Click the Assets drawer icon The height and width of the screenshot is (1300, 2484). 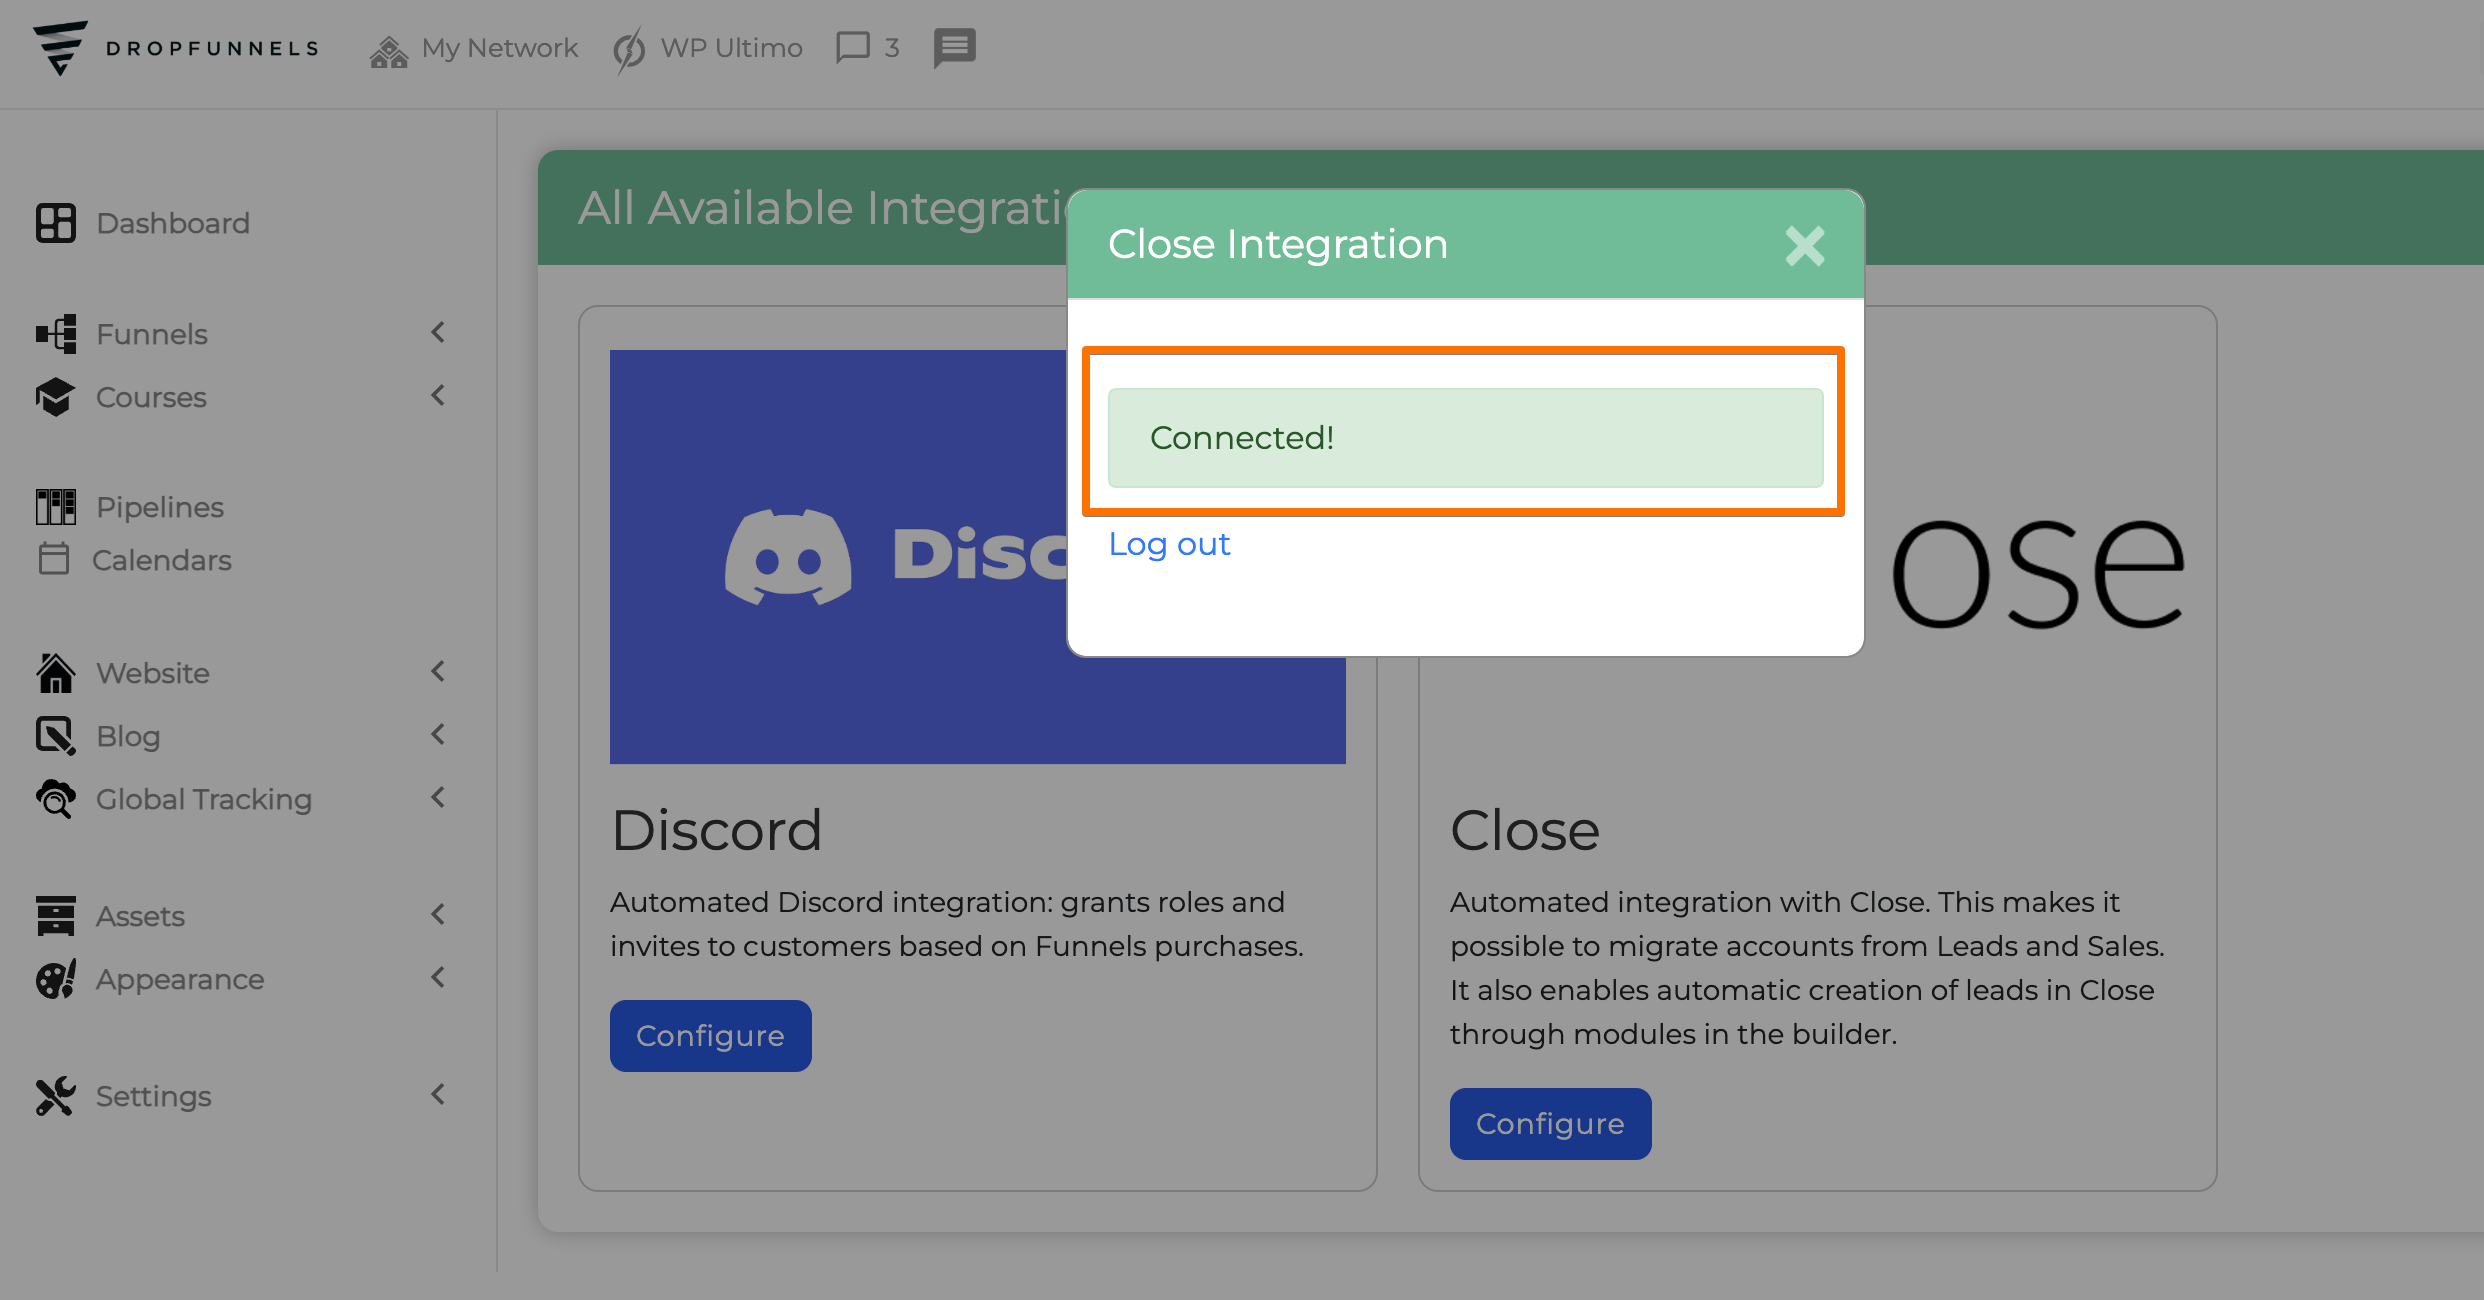(x=56, y=916)
